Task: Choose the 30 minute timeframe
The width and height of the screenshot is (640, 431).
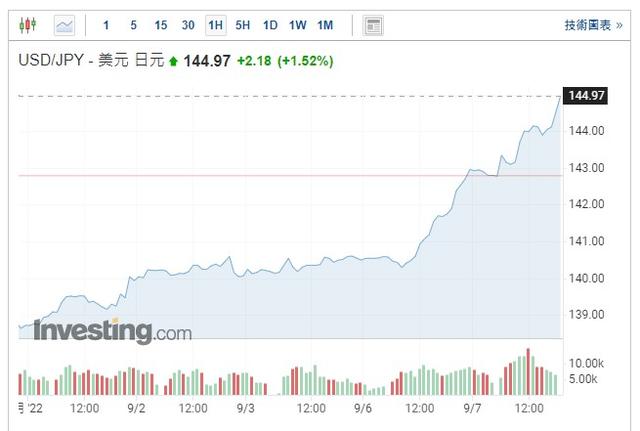Action: click(x=188, y=25)
